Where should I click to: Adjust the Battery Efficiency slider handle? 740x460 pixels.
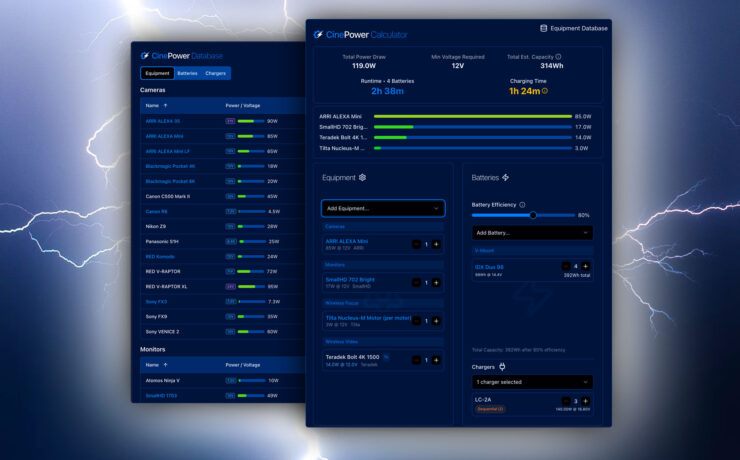[533, 215]
